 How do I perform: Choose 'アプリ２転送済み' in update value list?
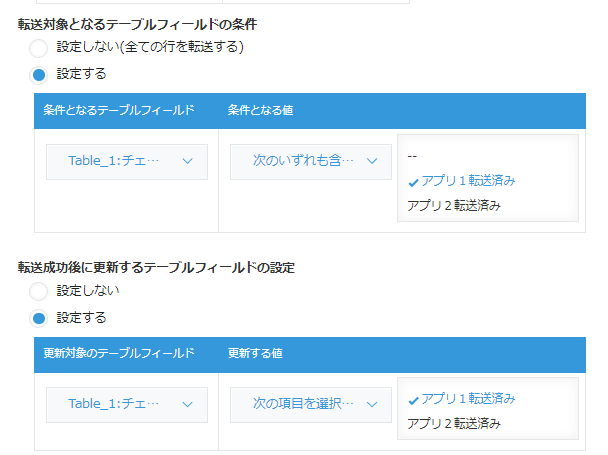(454, 423)
